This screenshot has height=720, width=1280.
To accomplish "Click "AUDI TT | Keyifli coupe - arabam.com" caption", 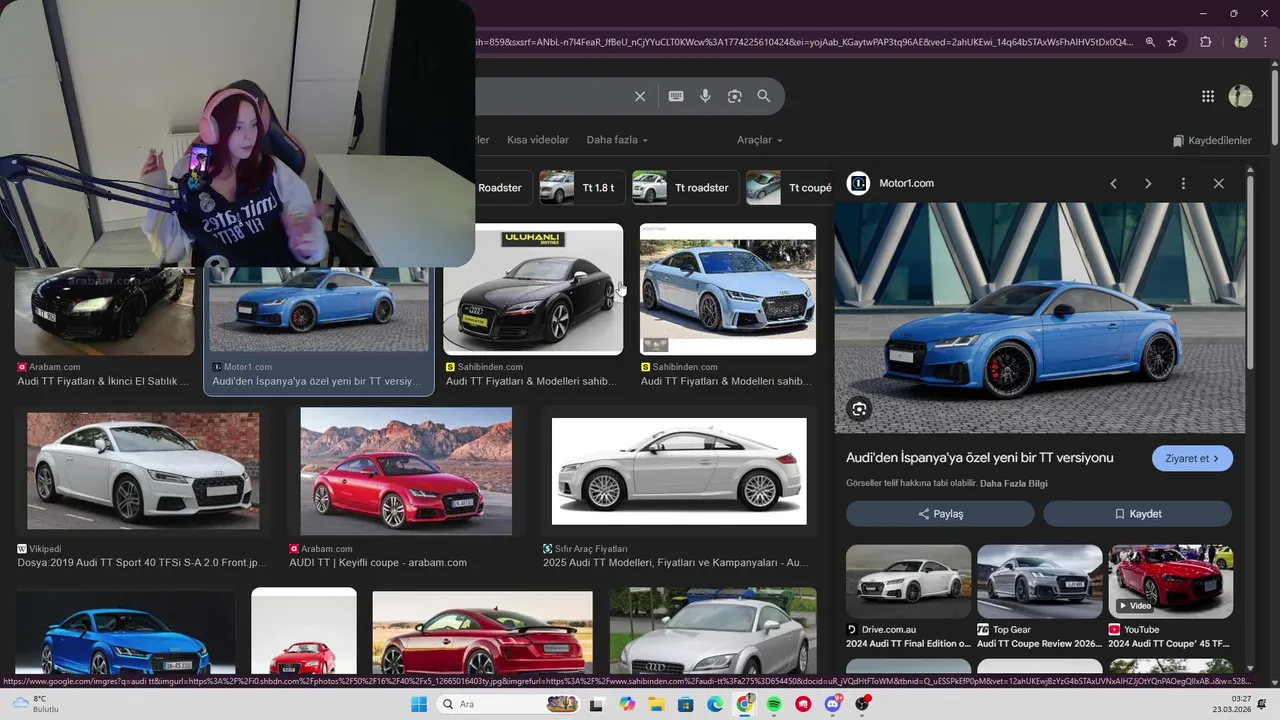I will [378, 563].
